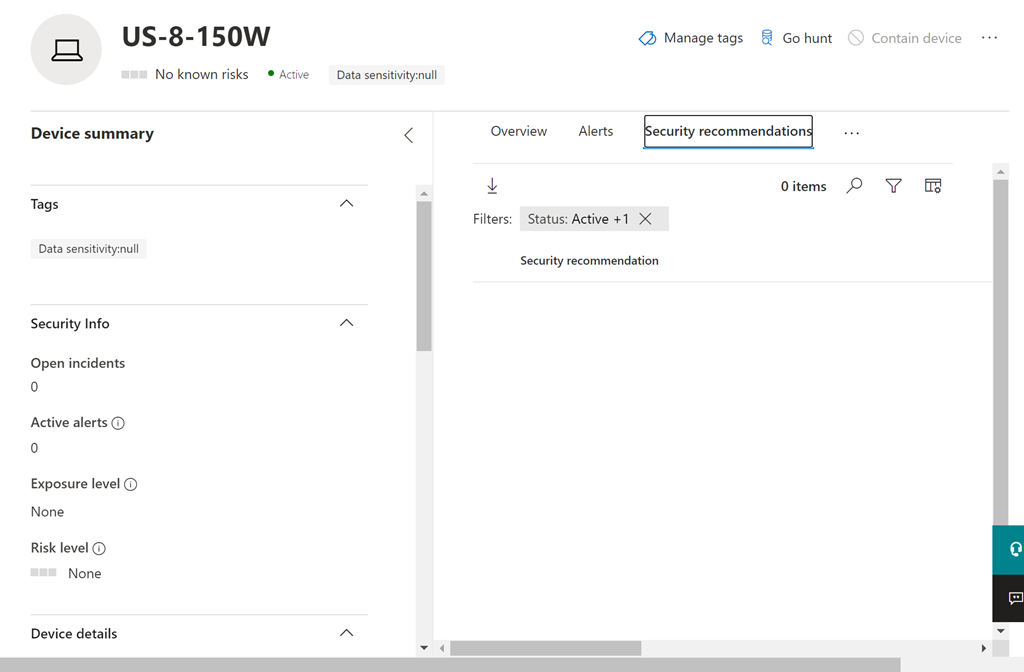Collapse the Tags section
The image size is (1024, 672).
[346, 204]
